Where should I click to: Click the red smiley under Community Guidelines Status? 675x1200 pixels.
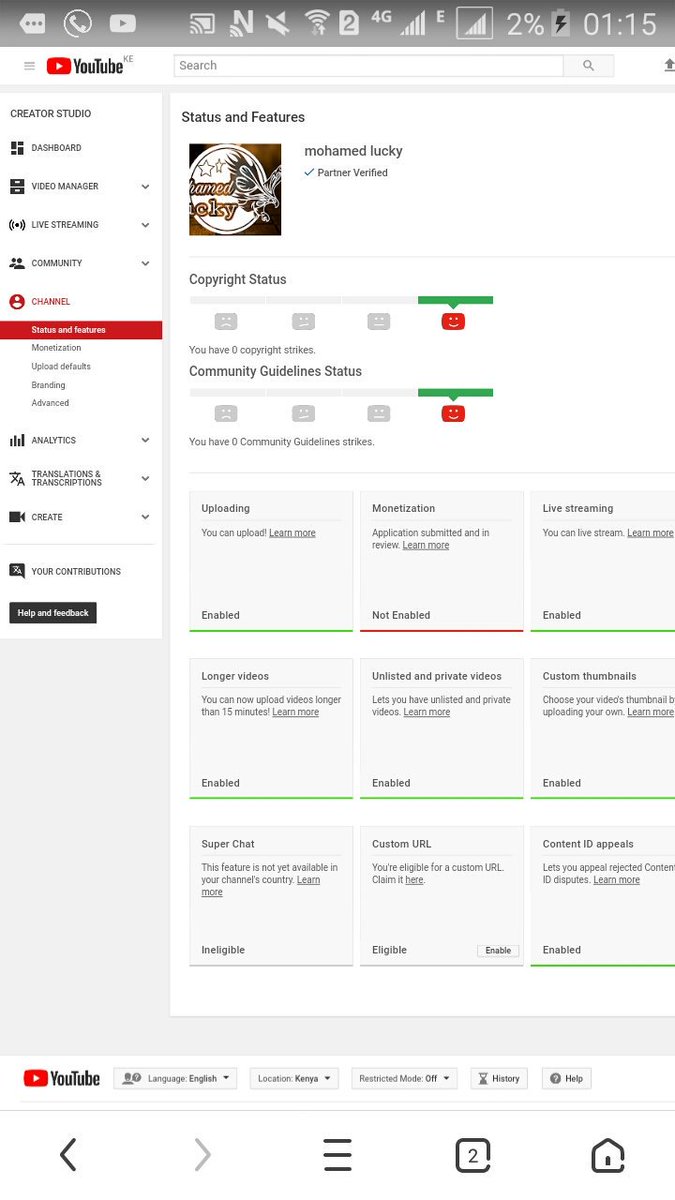coord(453,413)
